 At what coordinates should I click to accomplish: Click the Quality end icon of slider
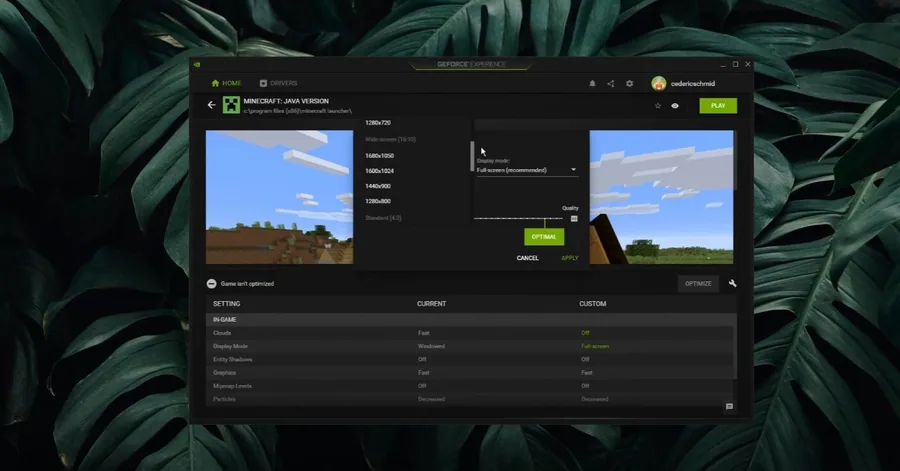574,219
